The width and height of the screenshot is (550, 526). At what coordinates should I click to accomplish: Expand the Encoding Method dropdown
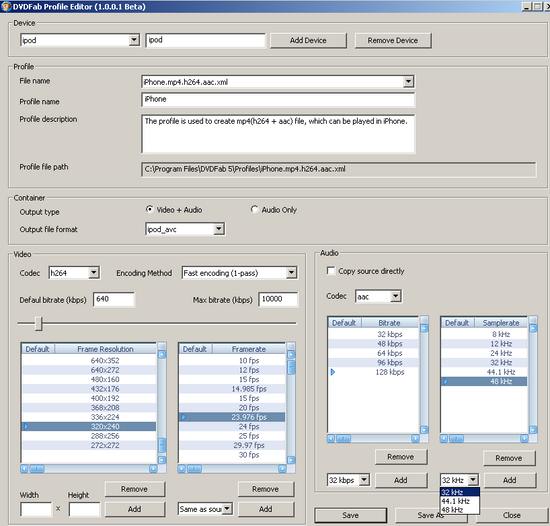(291, 272)
